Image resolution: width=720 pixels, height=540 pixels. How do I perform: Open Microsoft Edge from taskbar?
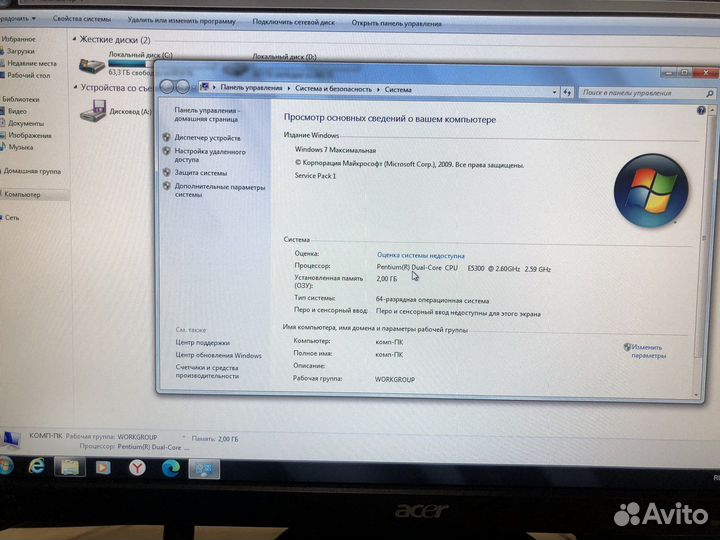tap(171, 468)
